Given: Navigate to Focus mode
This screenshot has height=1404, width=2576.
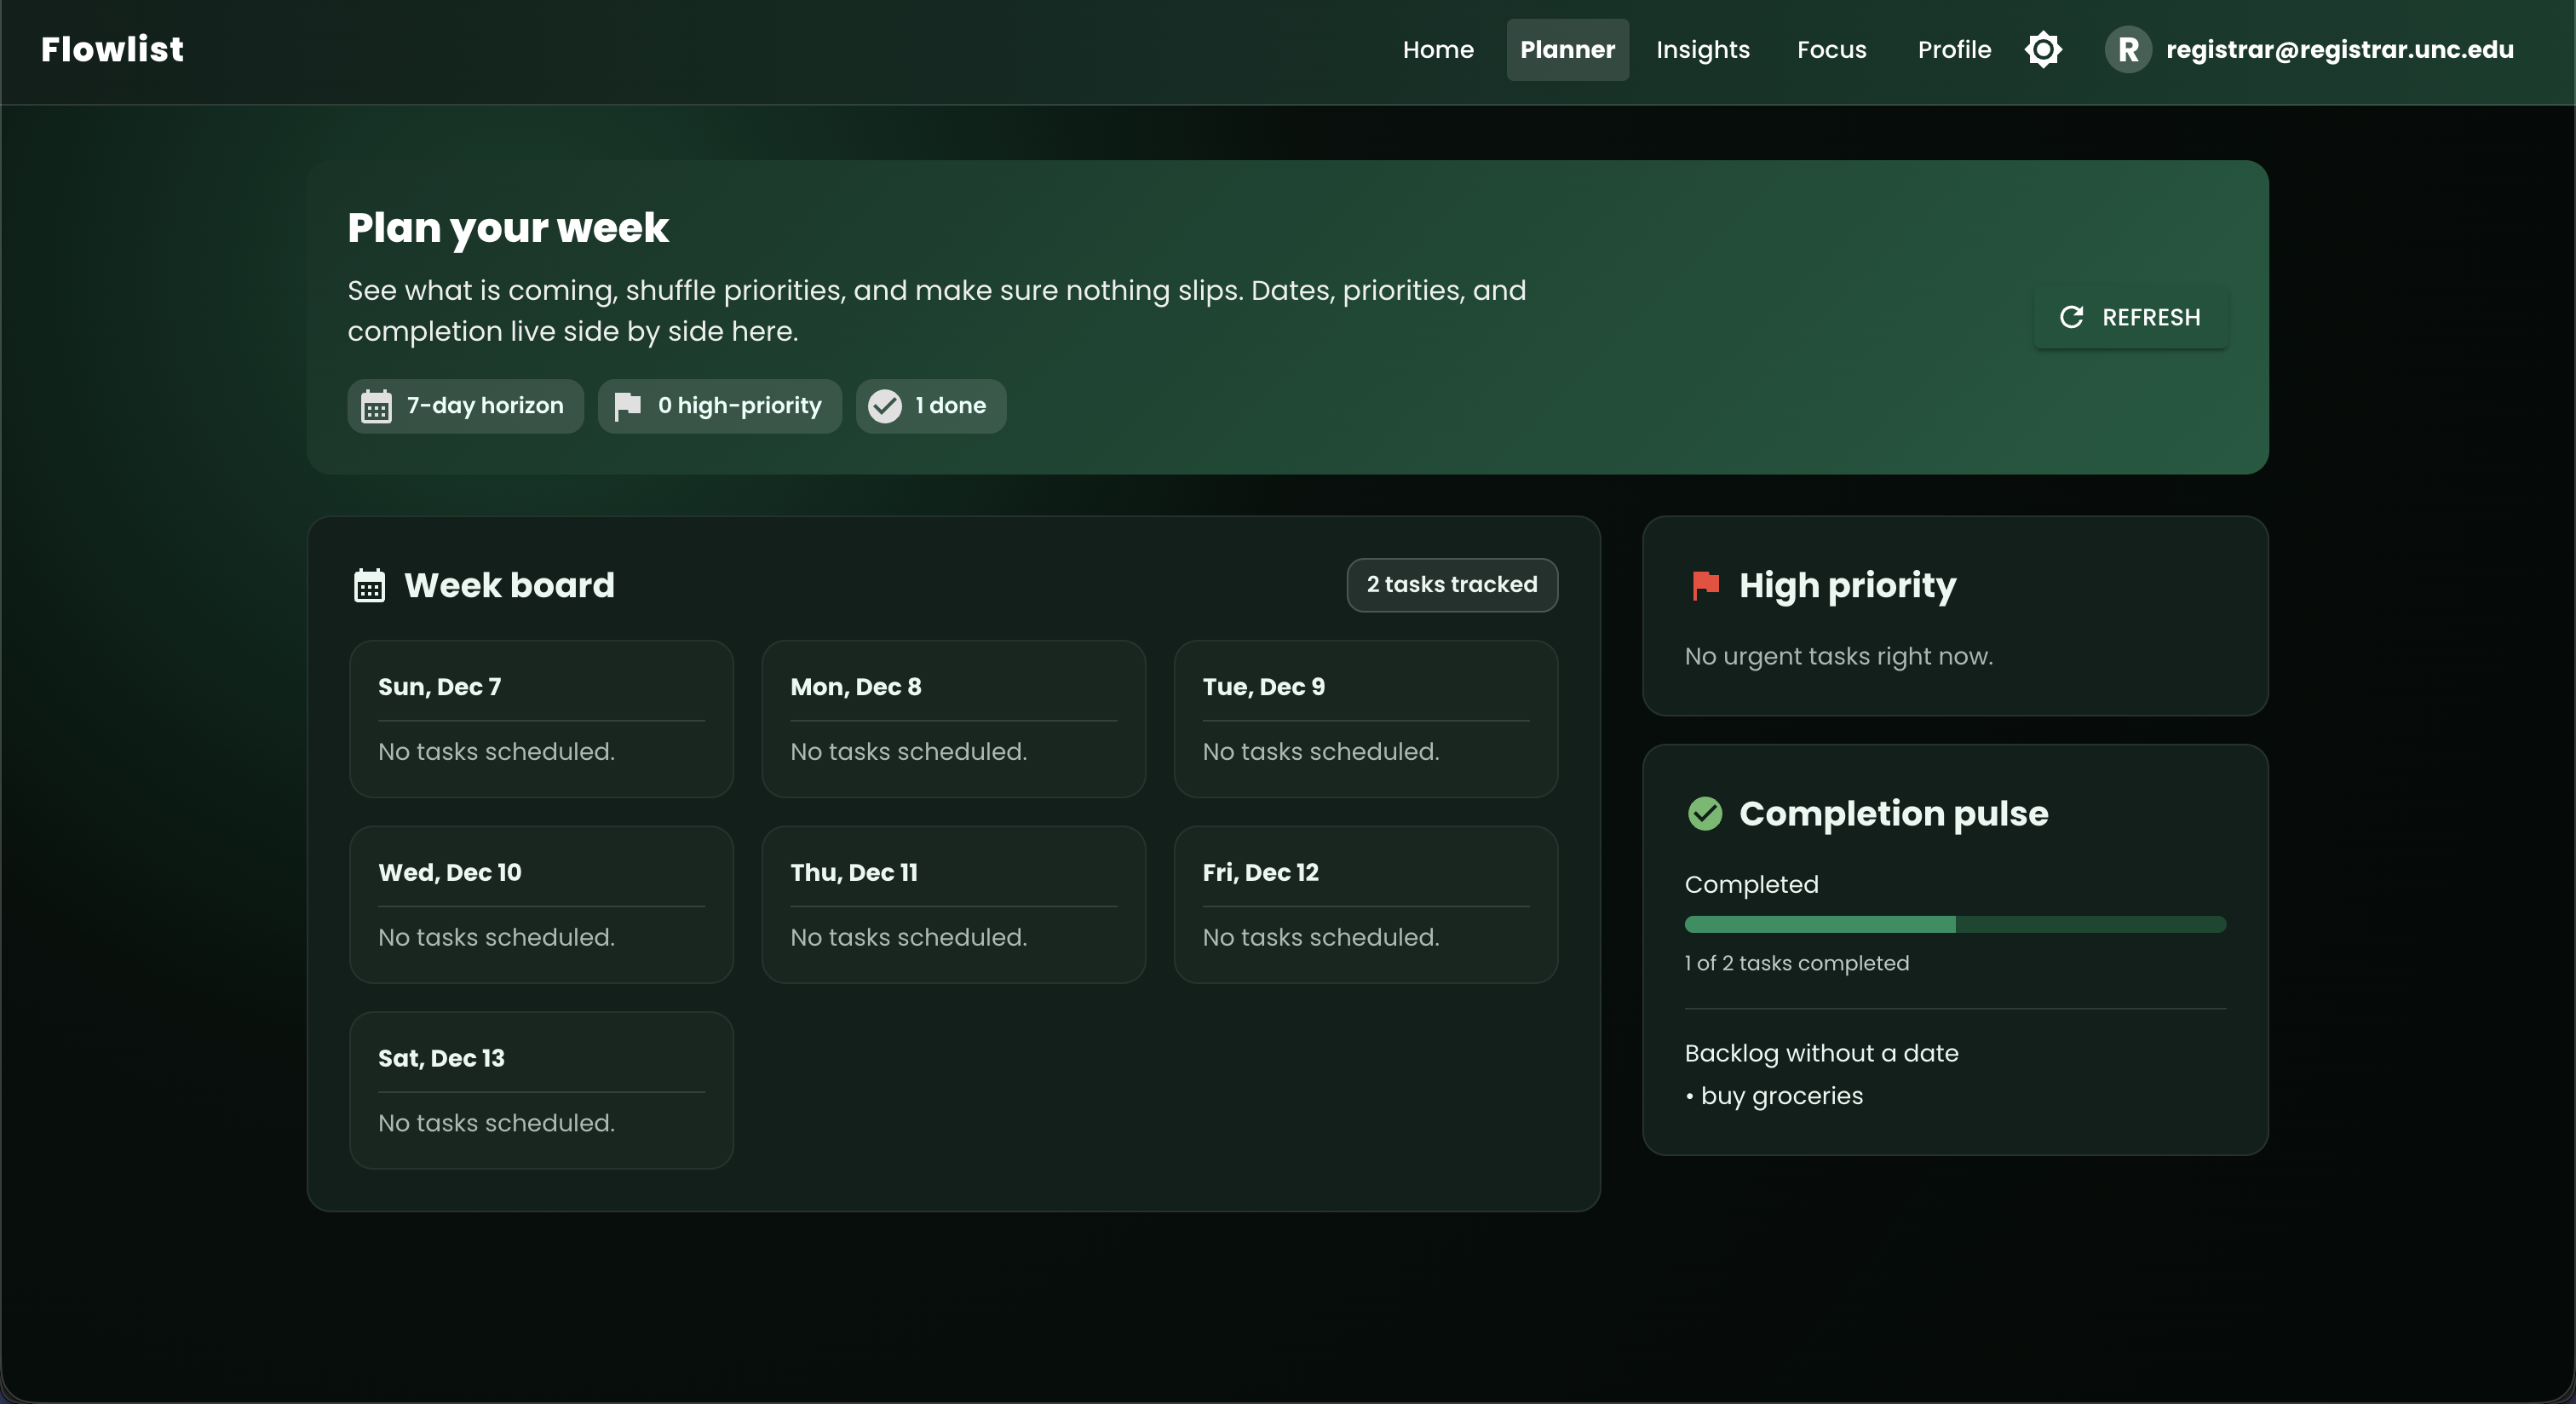Looking at the screenshot, I should (x=1830, y=49).
